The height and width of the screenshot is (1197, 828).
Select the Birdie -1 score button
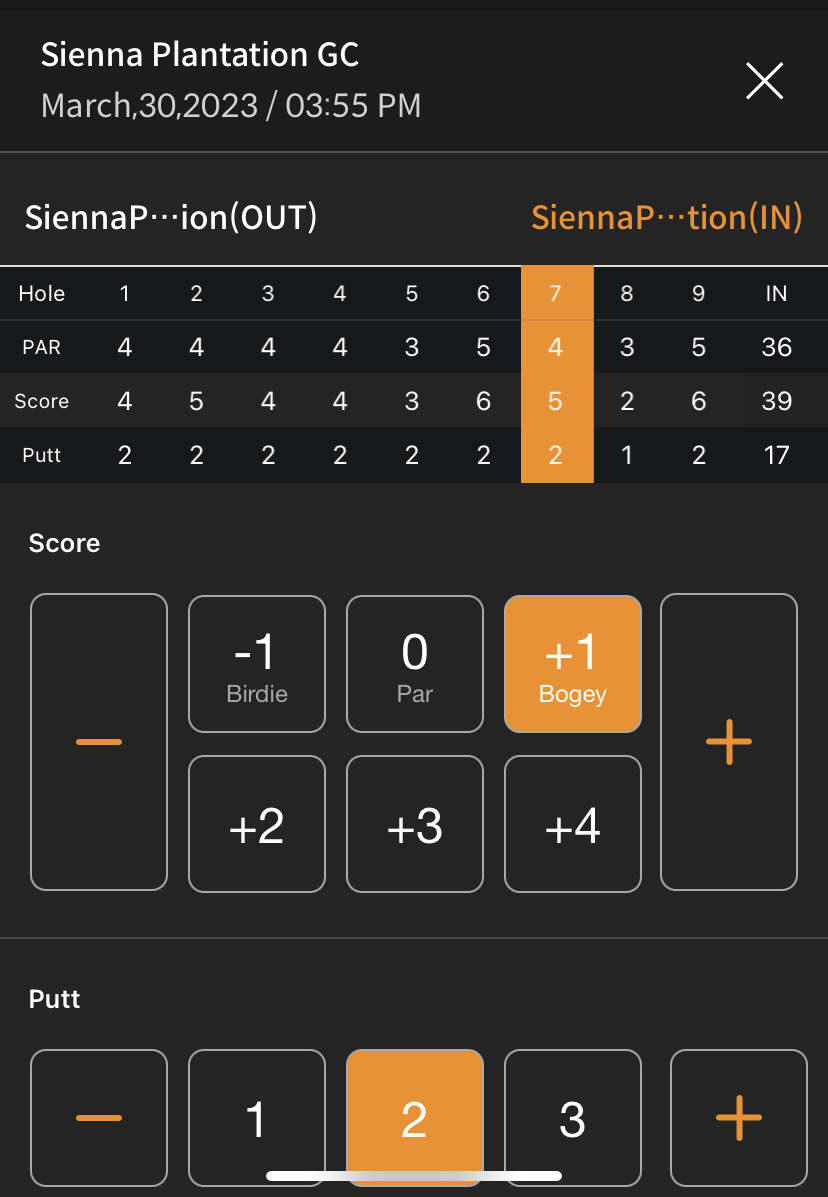(x=256, y=664)
